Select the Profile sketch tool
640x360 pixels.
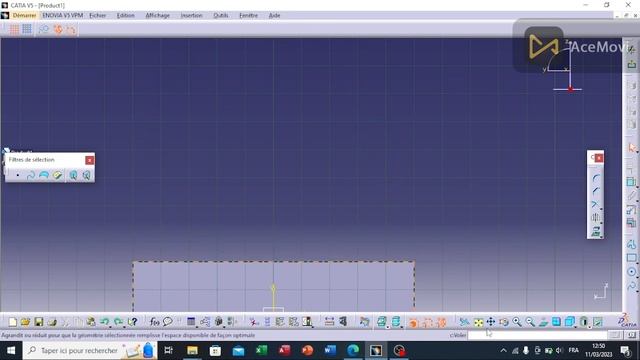[x=631, y=244]
